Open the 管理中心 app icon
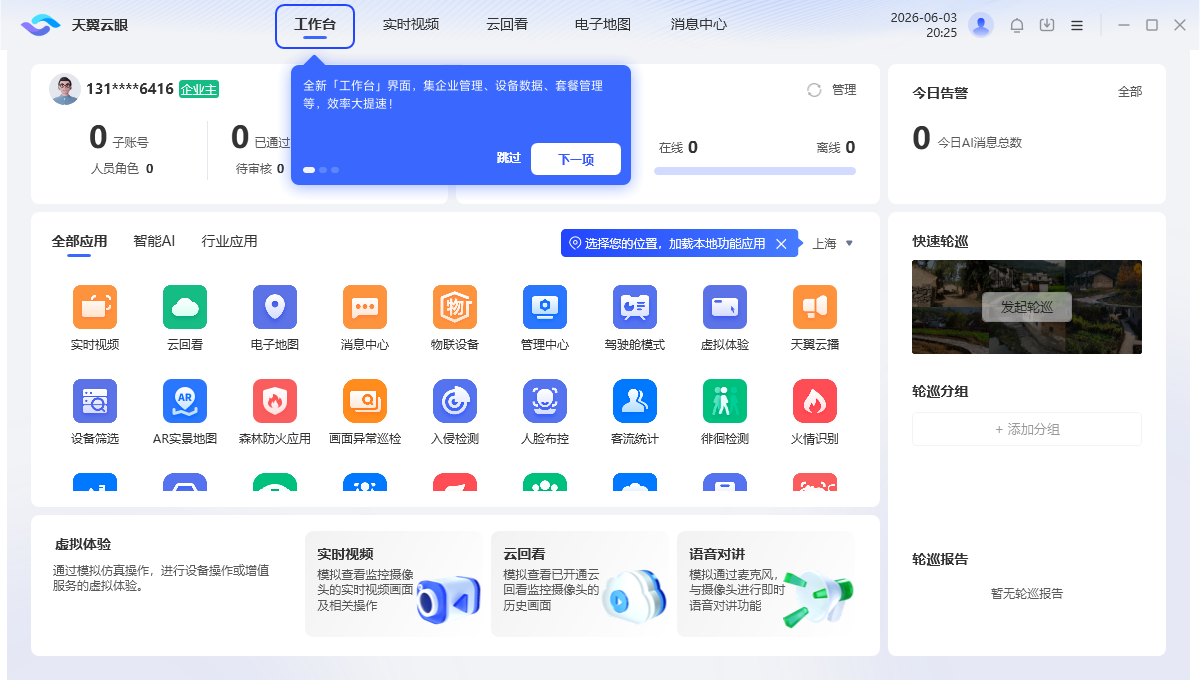Image resolution: width=1200 pixels, height=680 pixels. [x=545, y=307]
